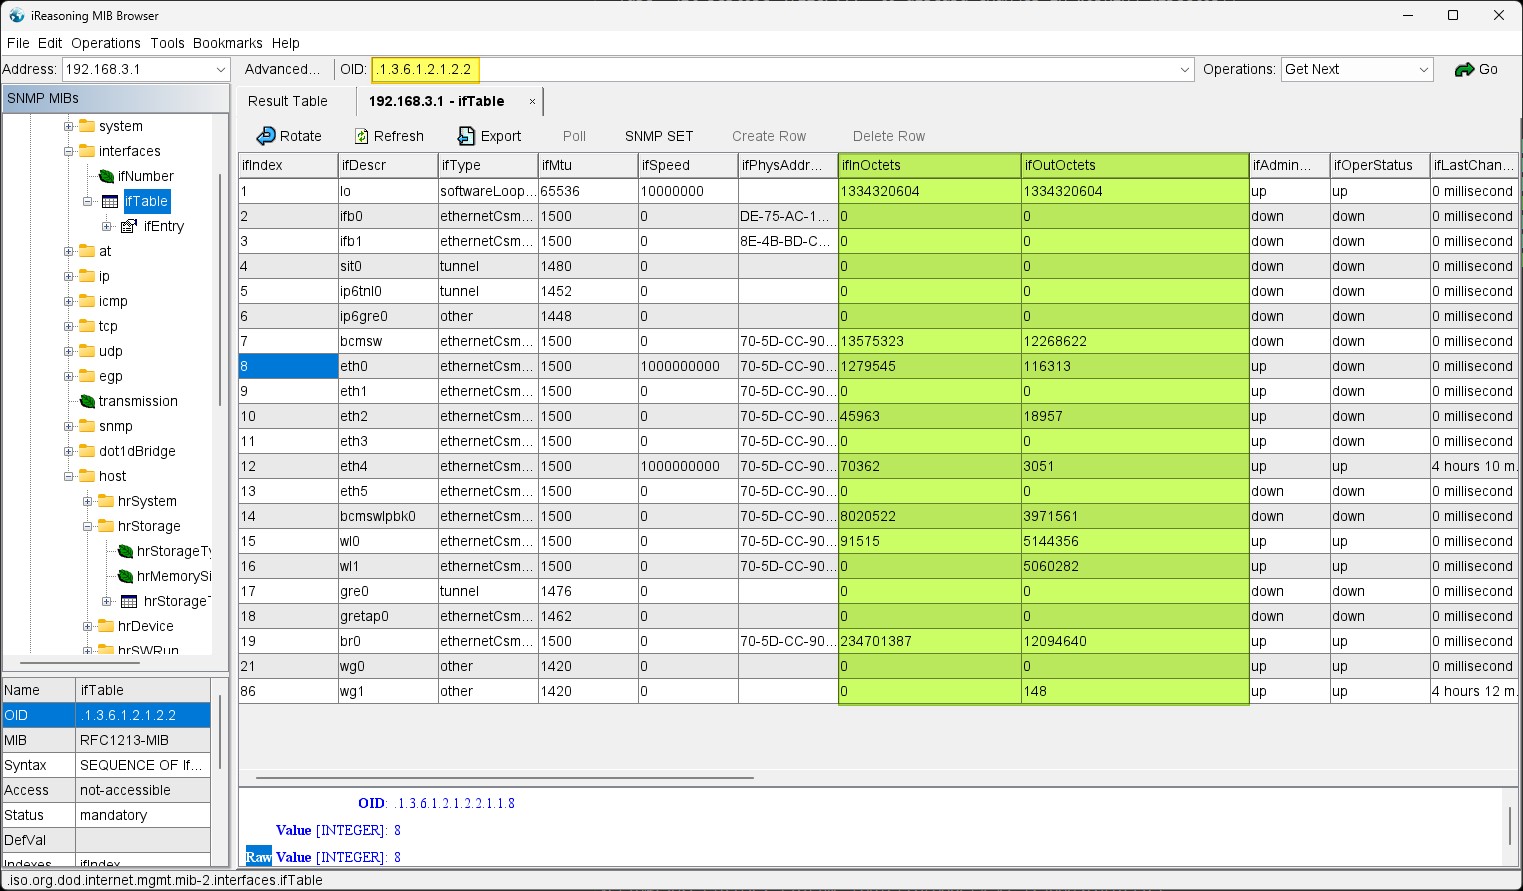Click the iReasoning app title icon
The width and height of the screenshot is (1523, 891).
coord(16,15)
